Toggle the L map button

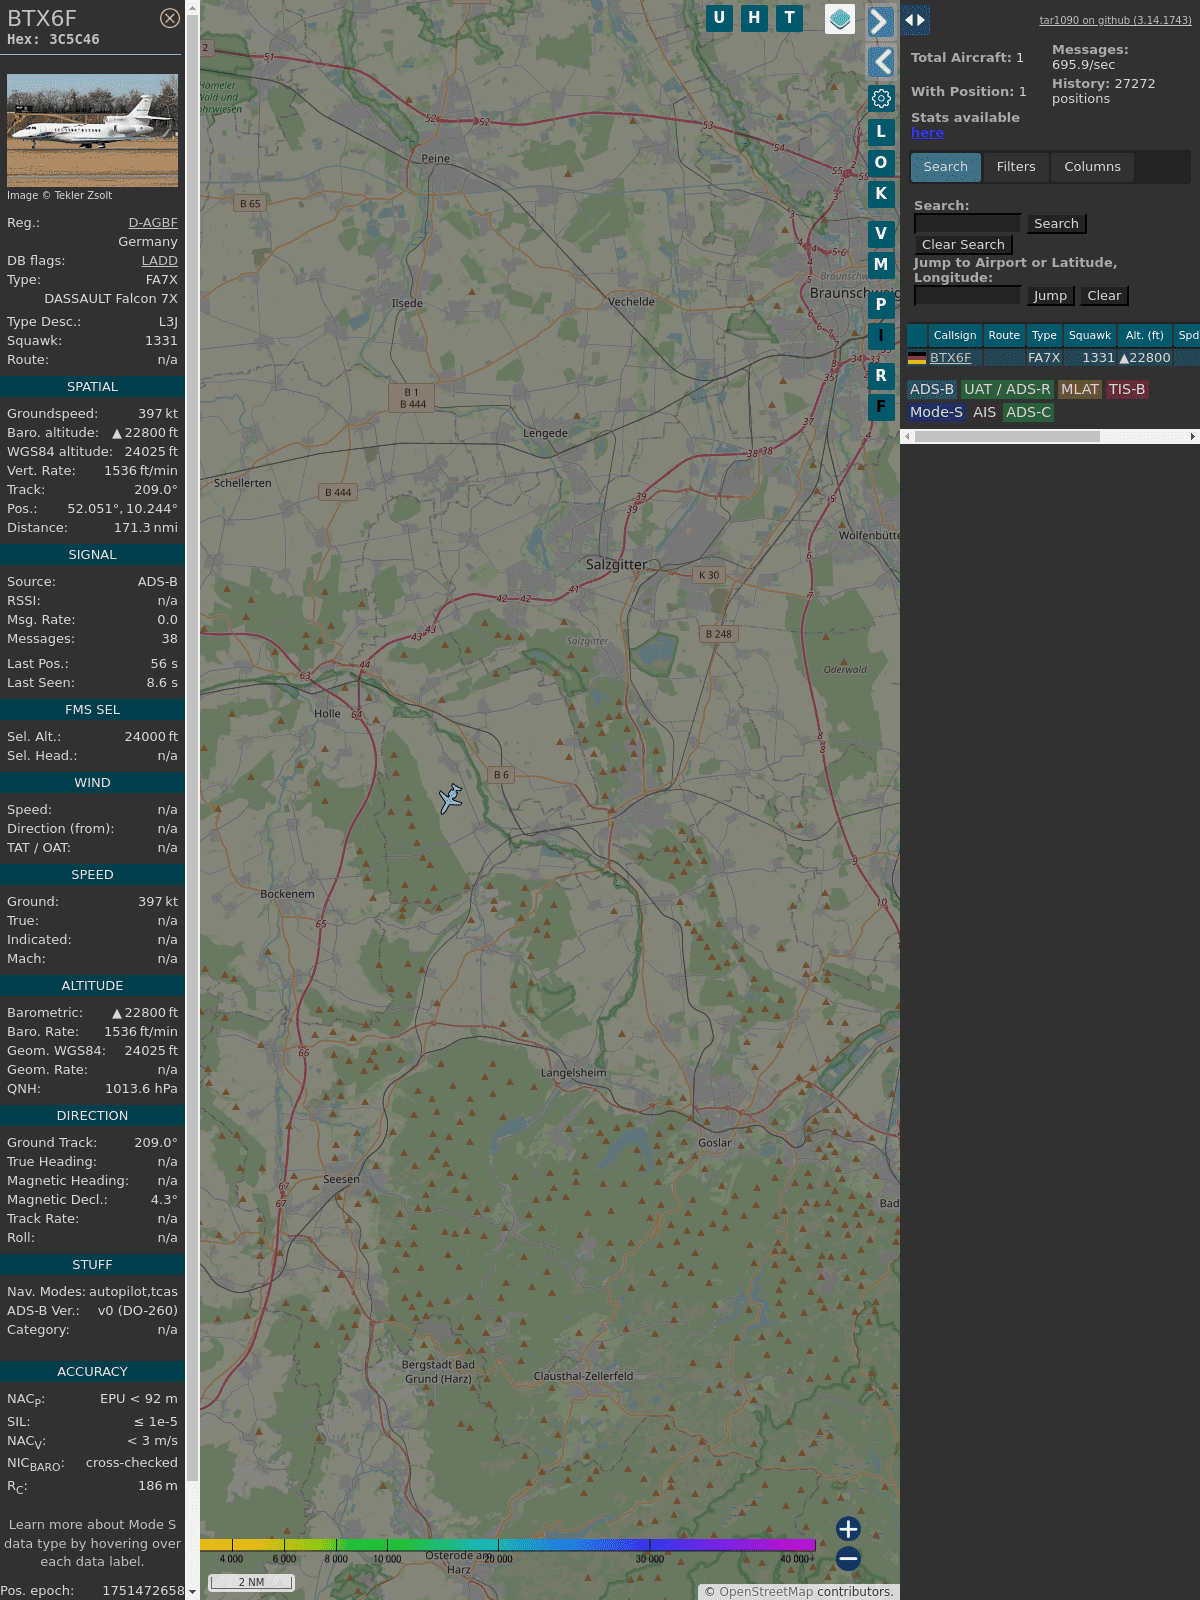pos(881,131)
